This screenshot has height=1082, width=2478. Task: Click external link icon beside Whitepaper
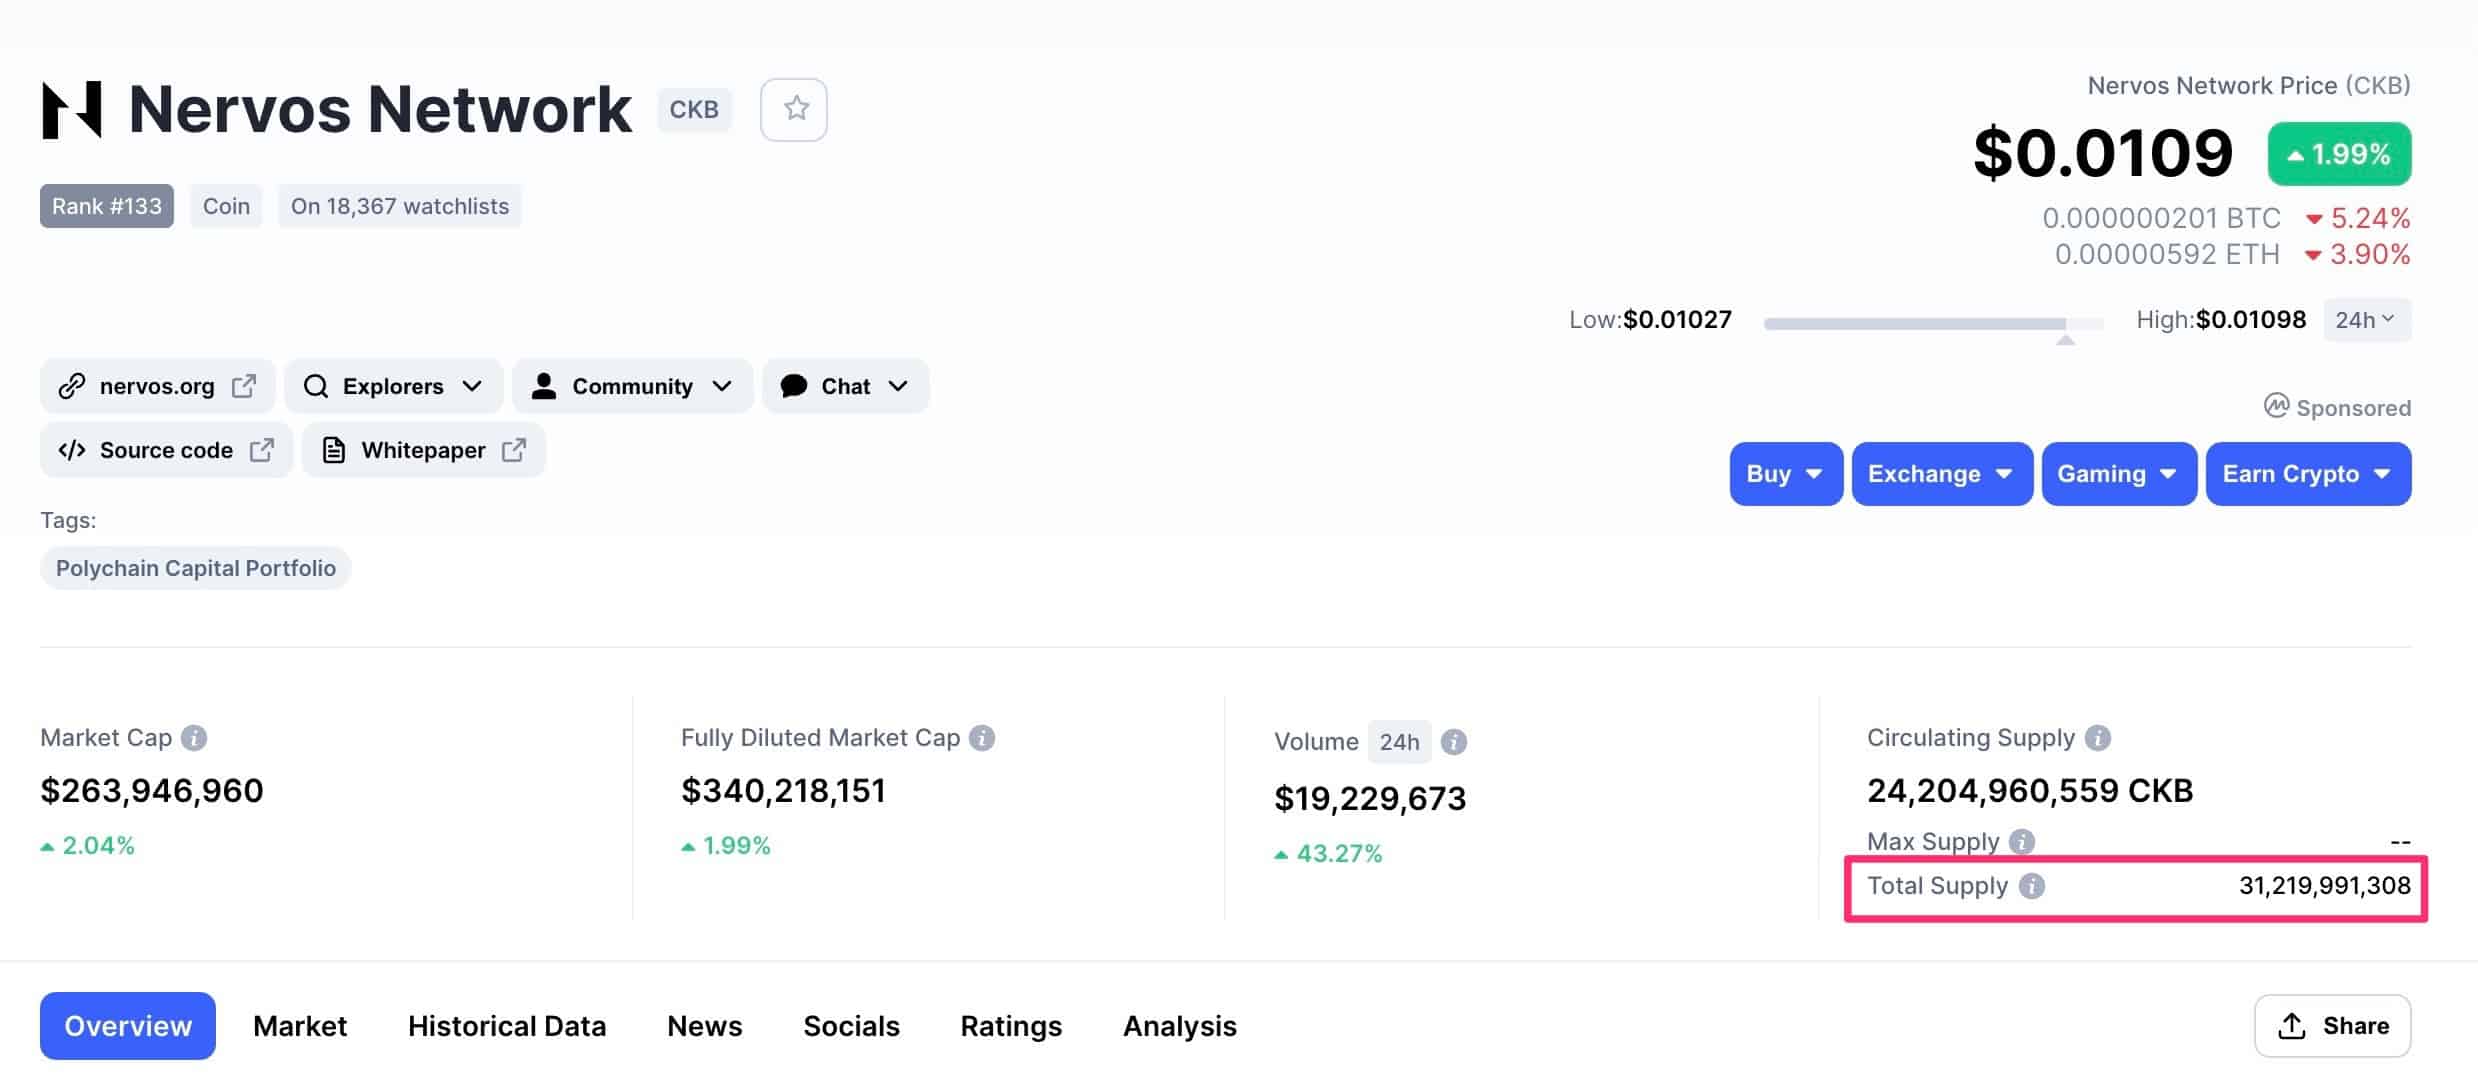tap(514, 450)
